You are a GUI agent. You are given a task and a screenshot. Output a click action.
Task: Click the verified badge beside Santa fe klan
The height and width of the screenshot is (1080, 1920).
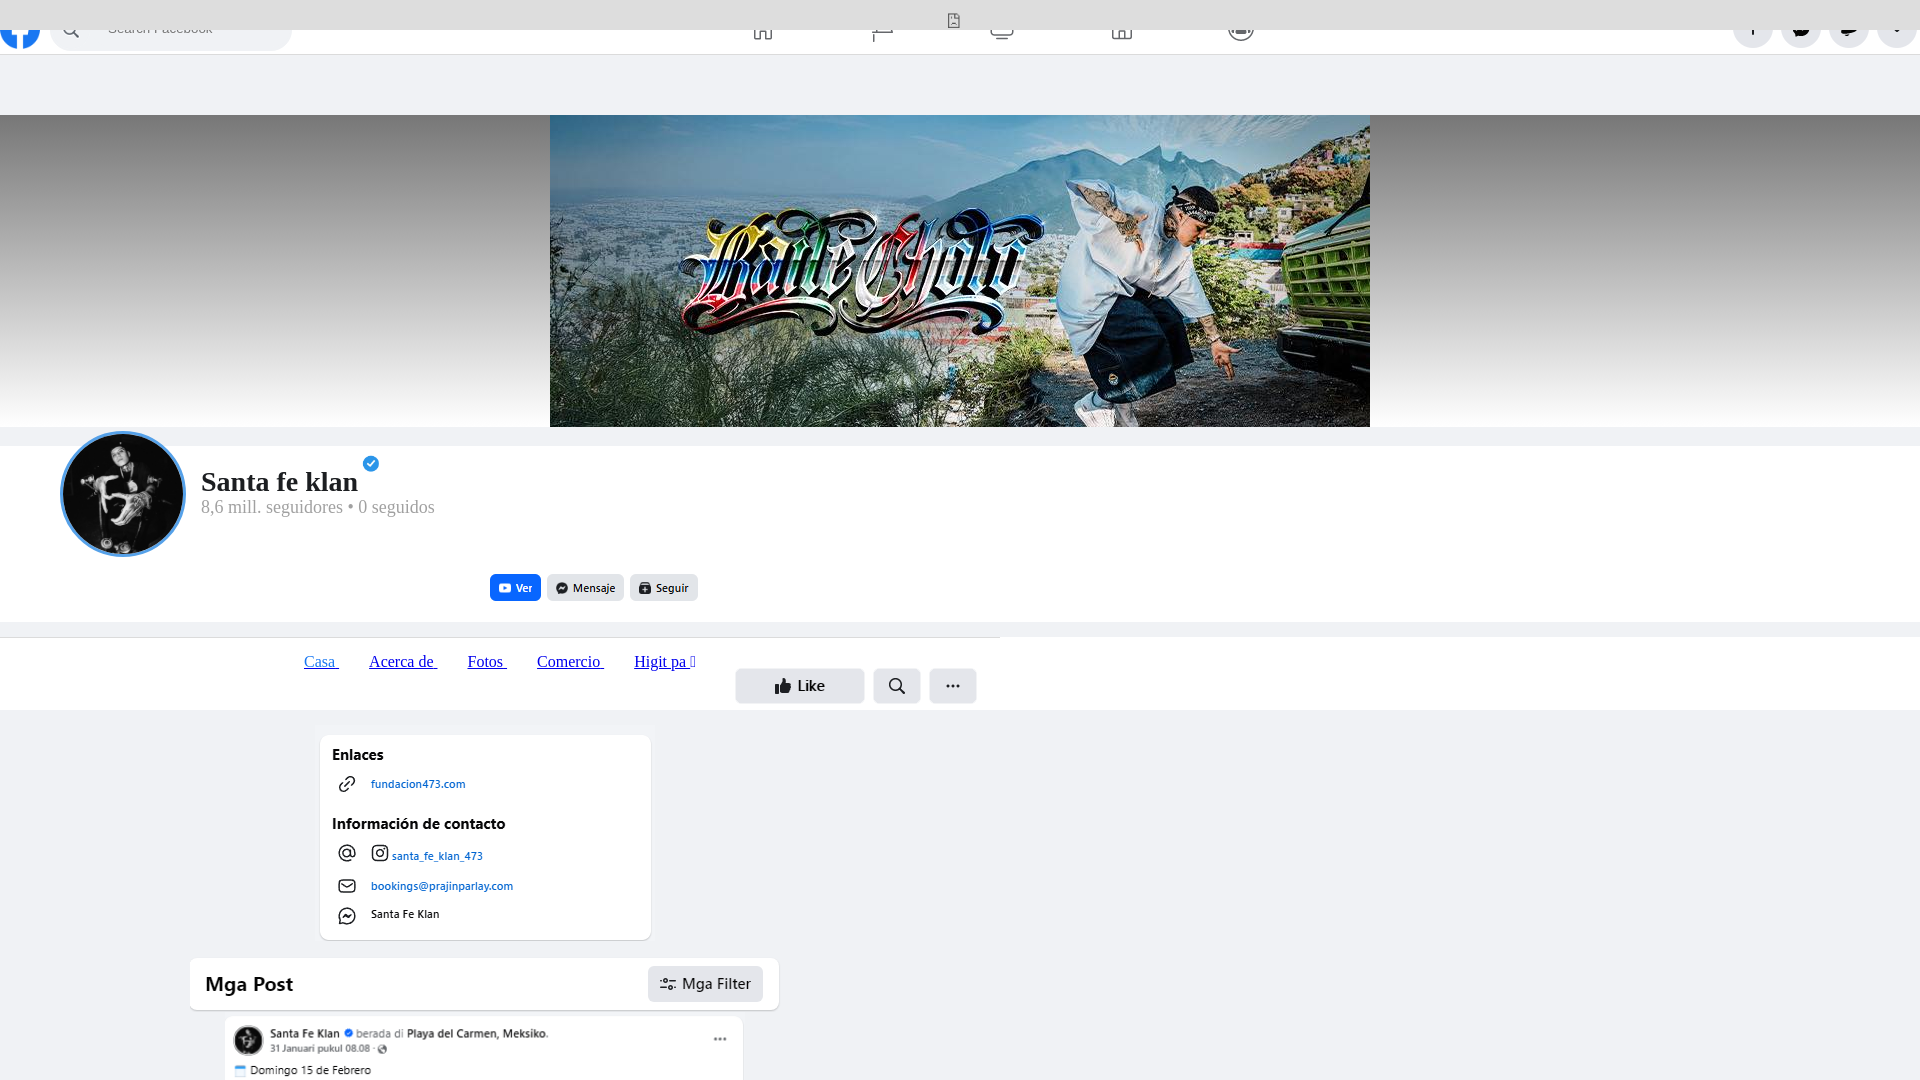371,463
